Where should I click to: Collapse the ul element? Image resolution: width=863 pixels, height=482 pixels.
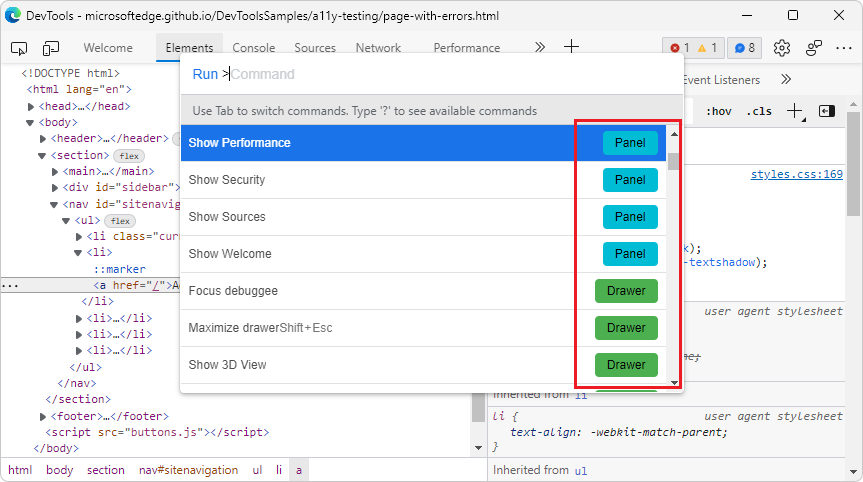coord(66,221)
